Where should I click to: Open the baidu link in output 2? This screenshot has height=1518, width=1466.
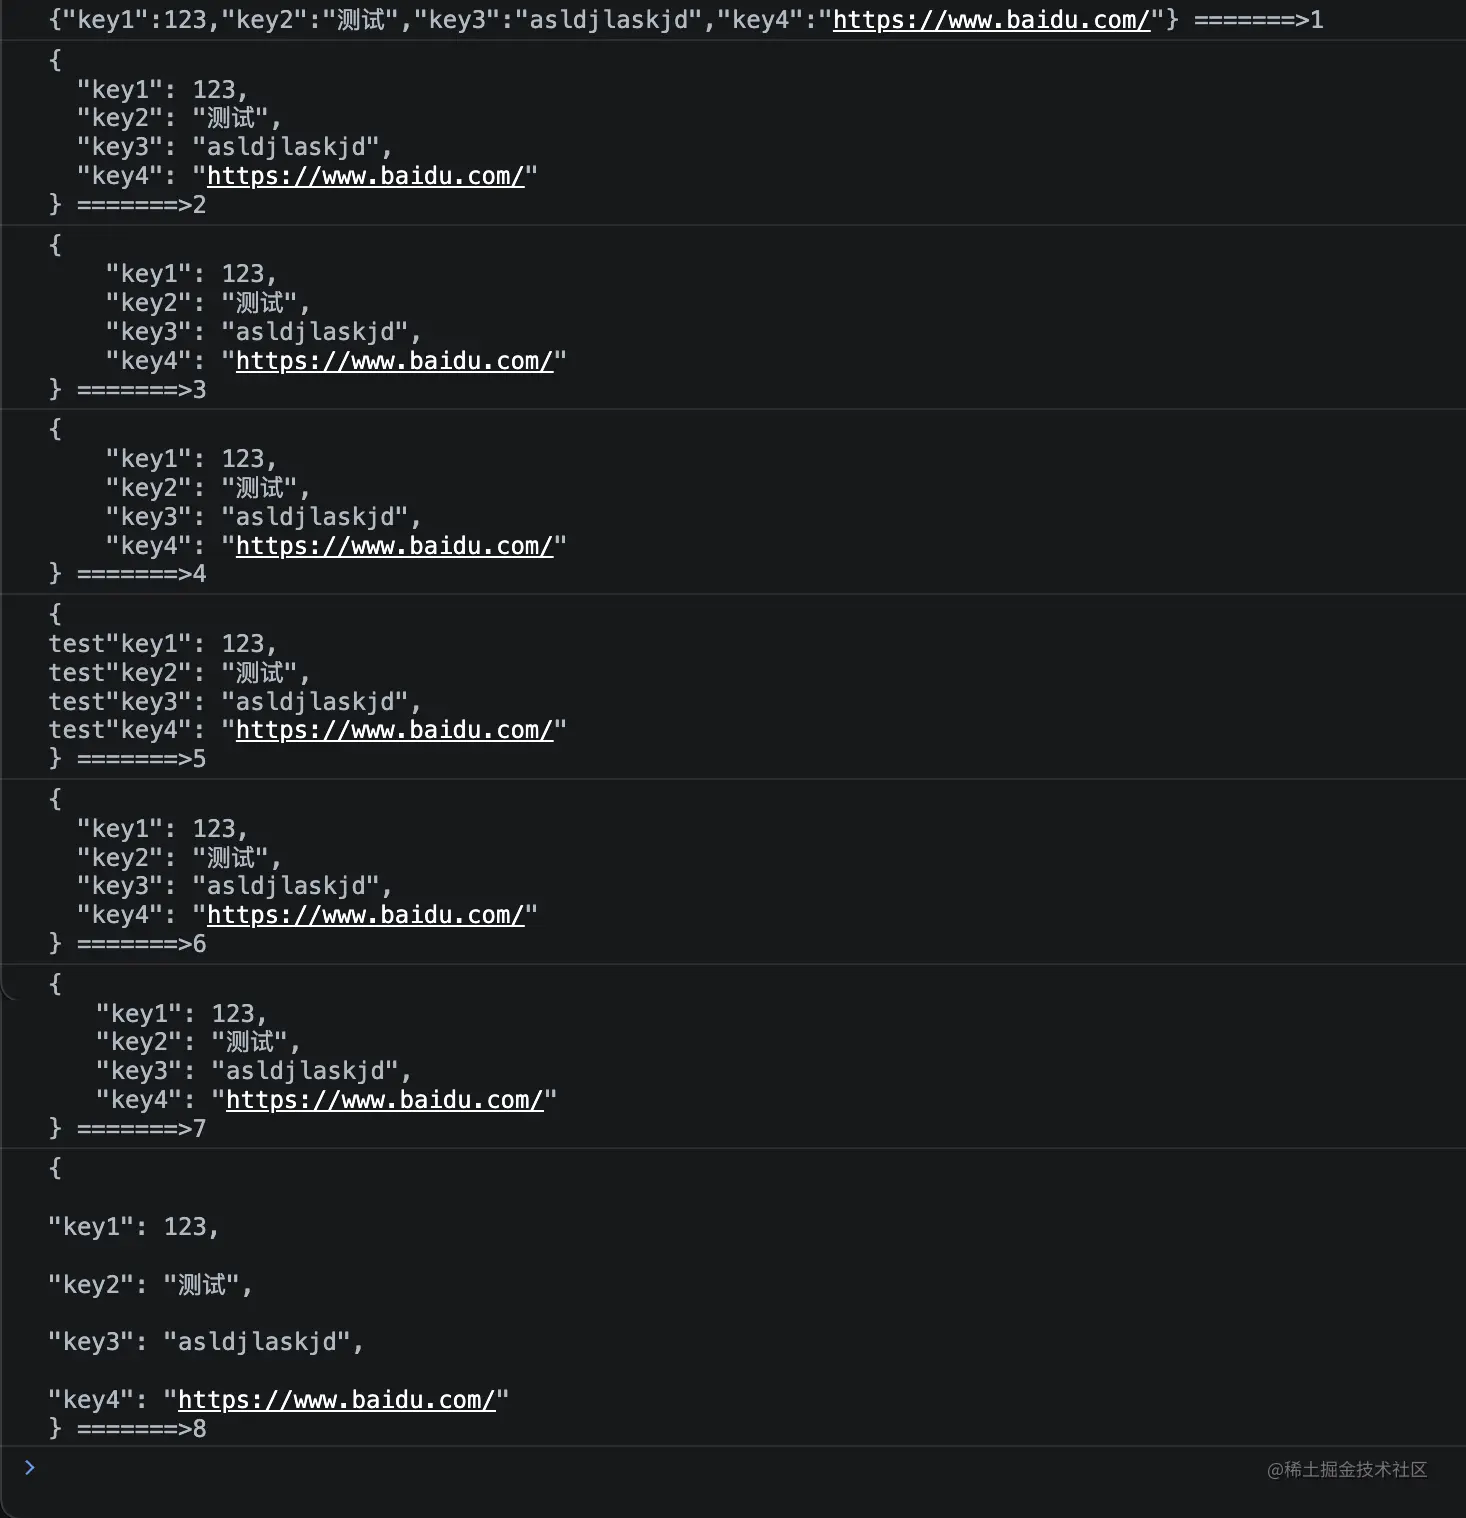point(365,176)
